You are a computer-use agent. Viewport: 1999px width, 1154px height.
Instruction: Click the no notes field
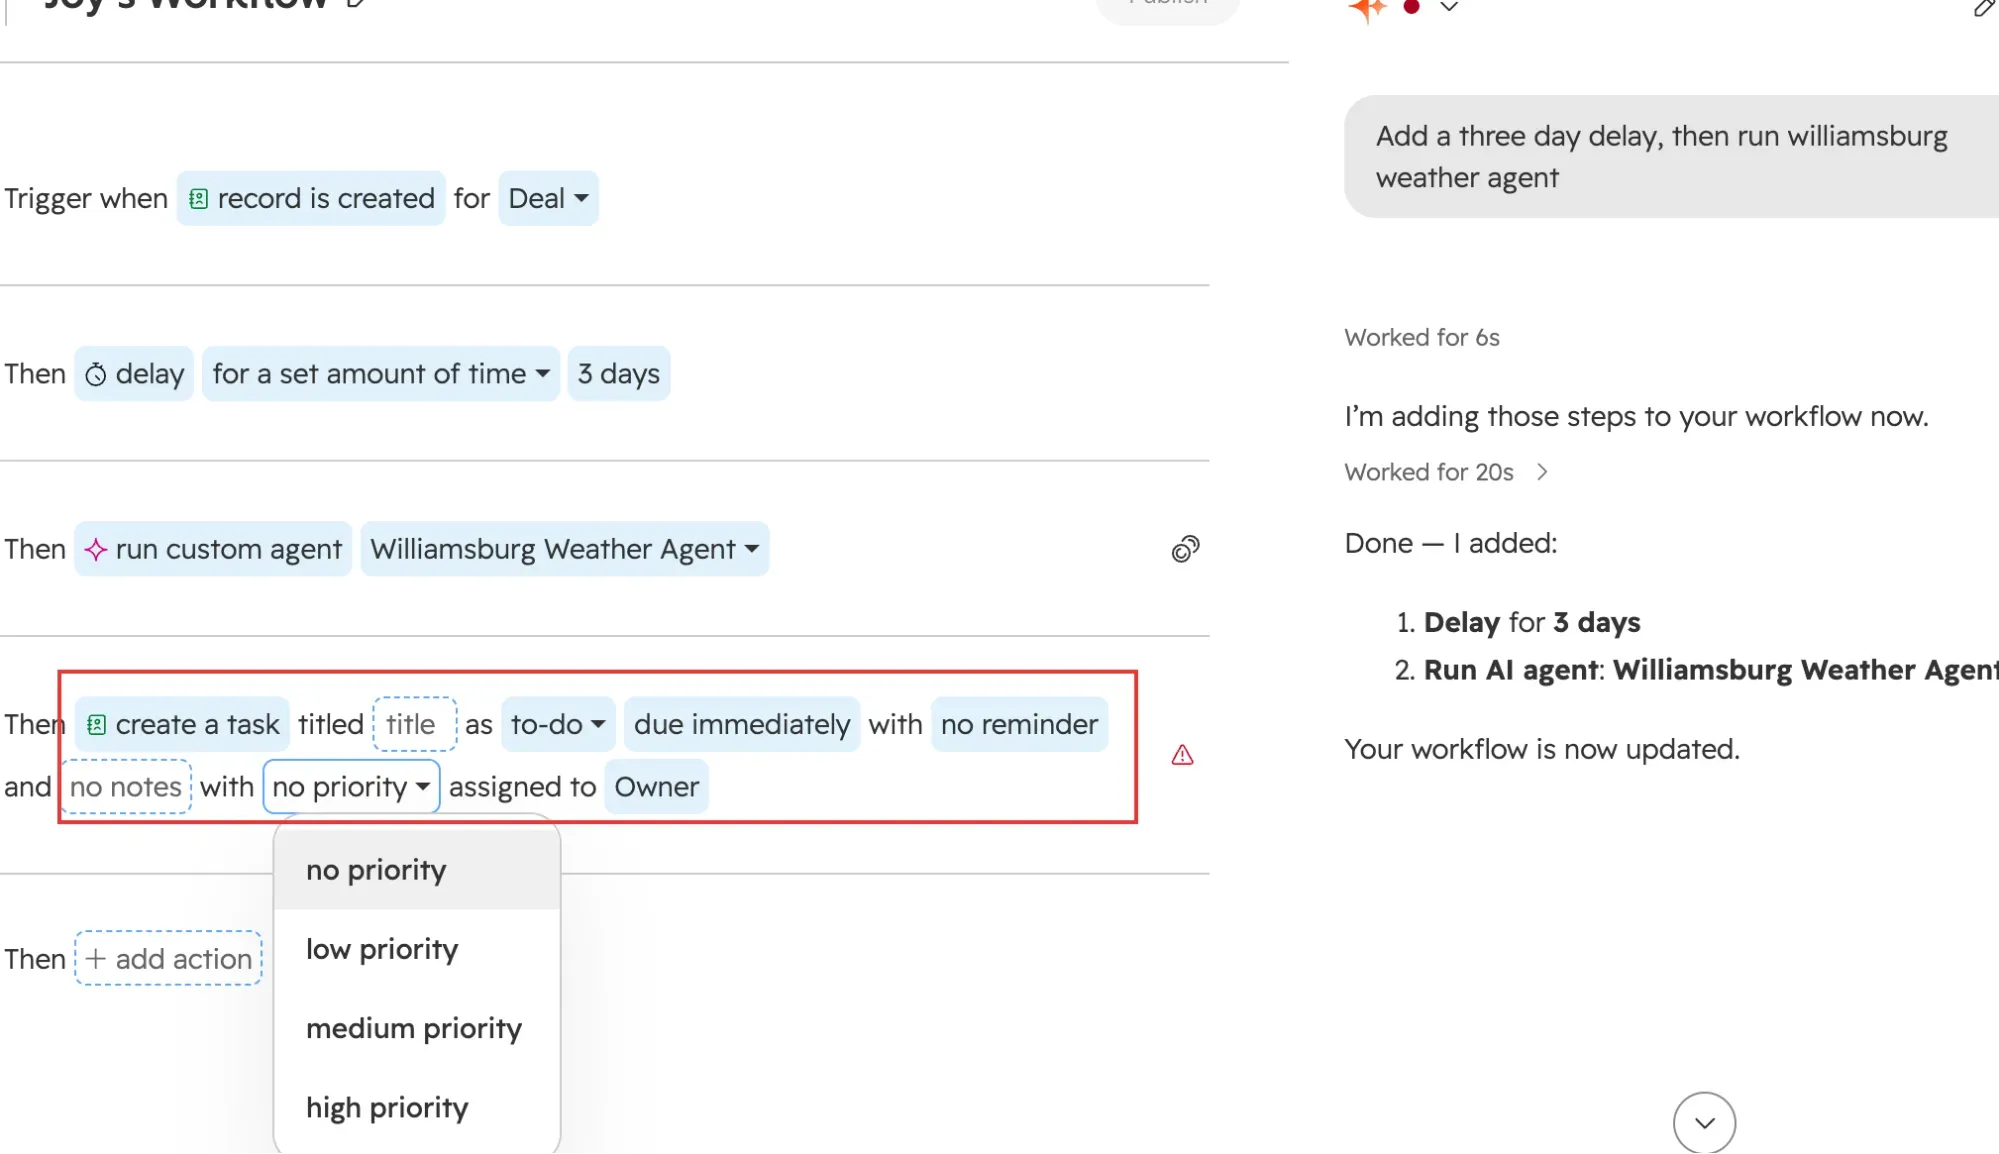(x=126, y=787)
